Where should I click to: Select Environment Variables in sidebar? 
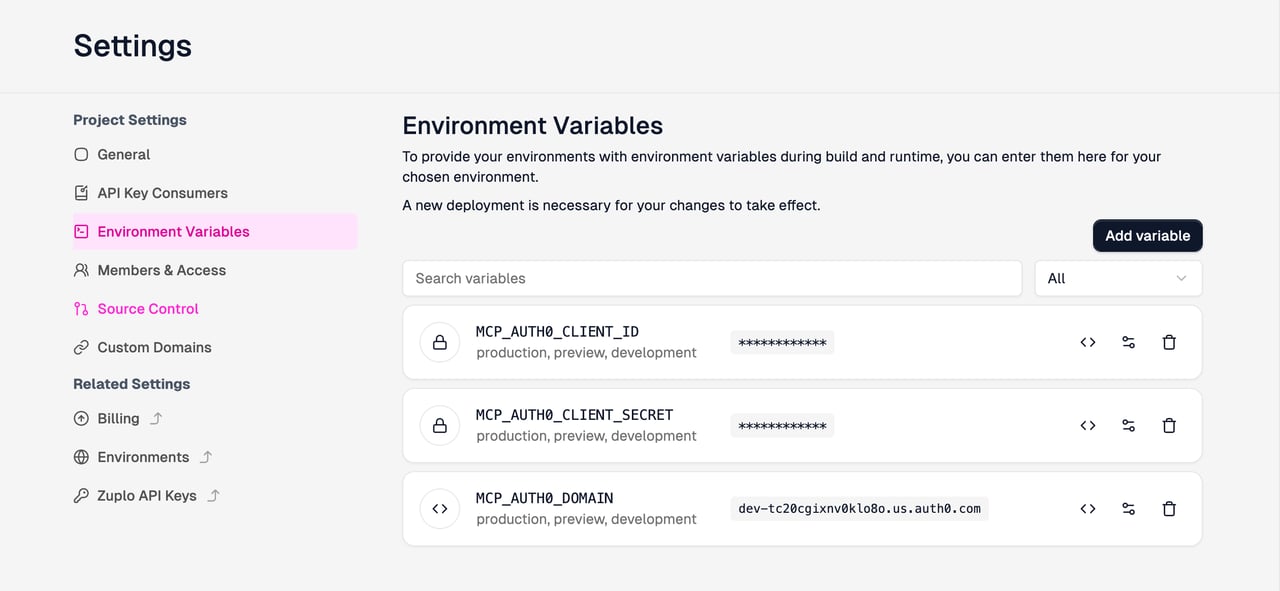[215, 231]
